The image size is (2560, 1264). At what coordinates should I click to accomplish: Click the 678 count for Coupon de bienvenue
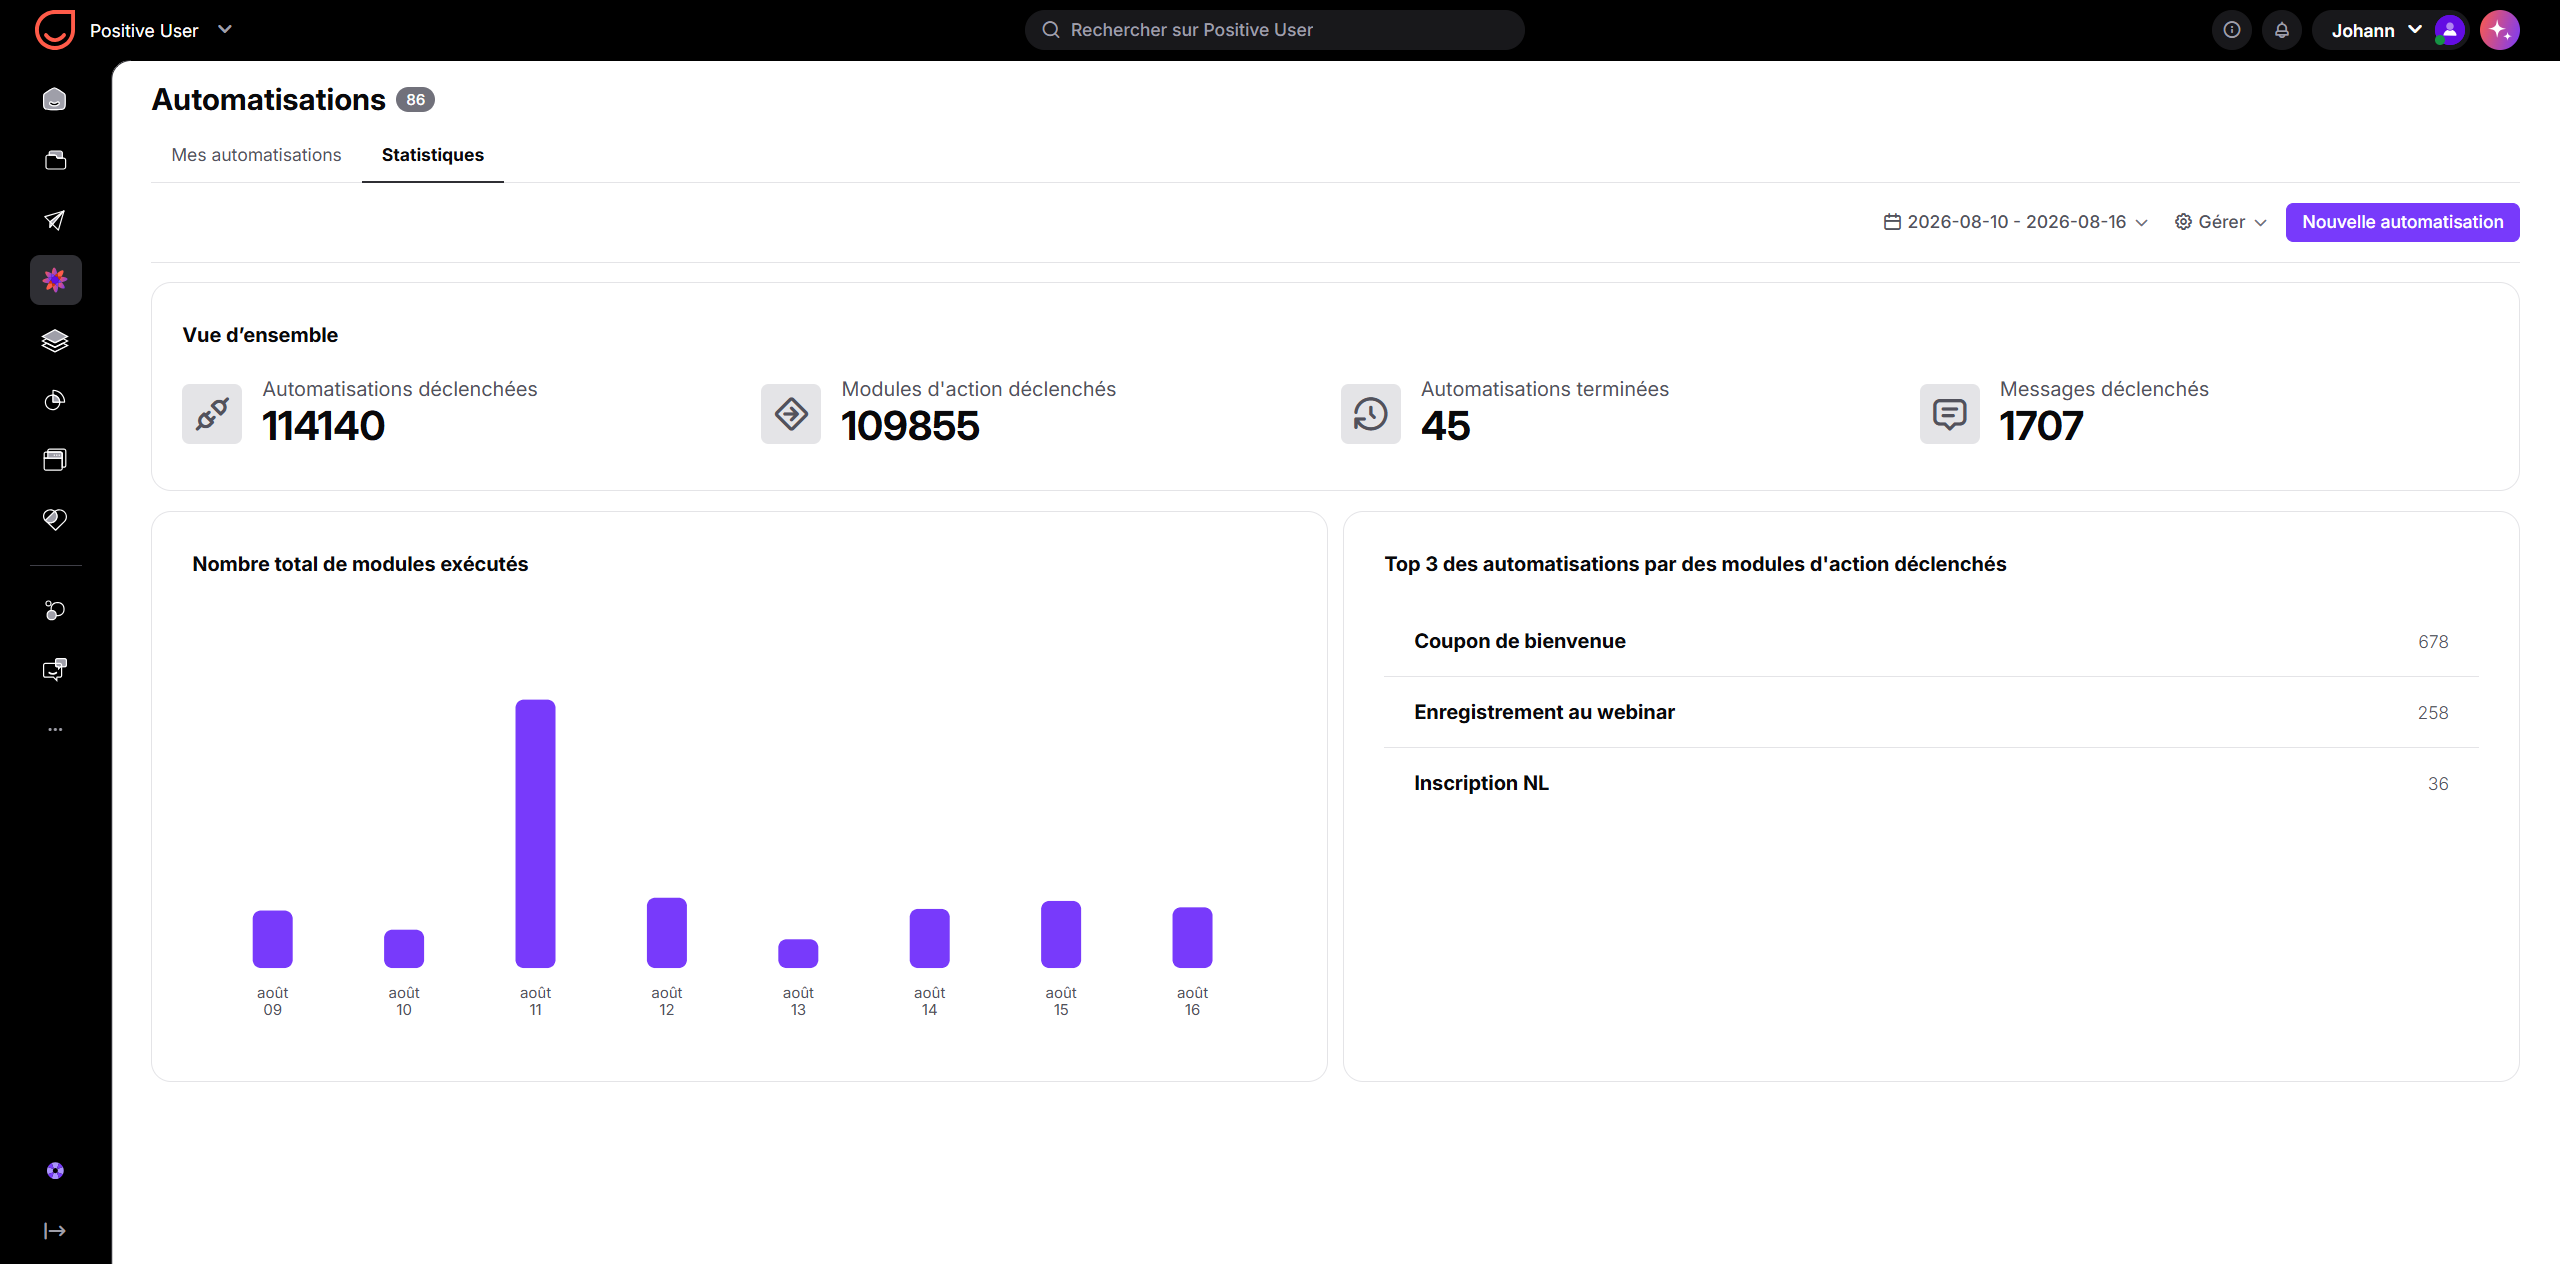point(2433,642)
